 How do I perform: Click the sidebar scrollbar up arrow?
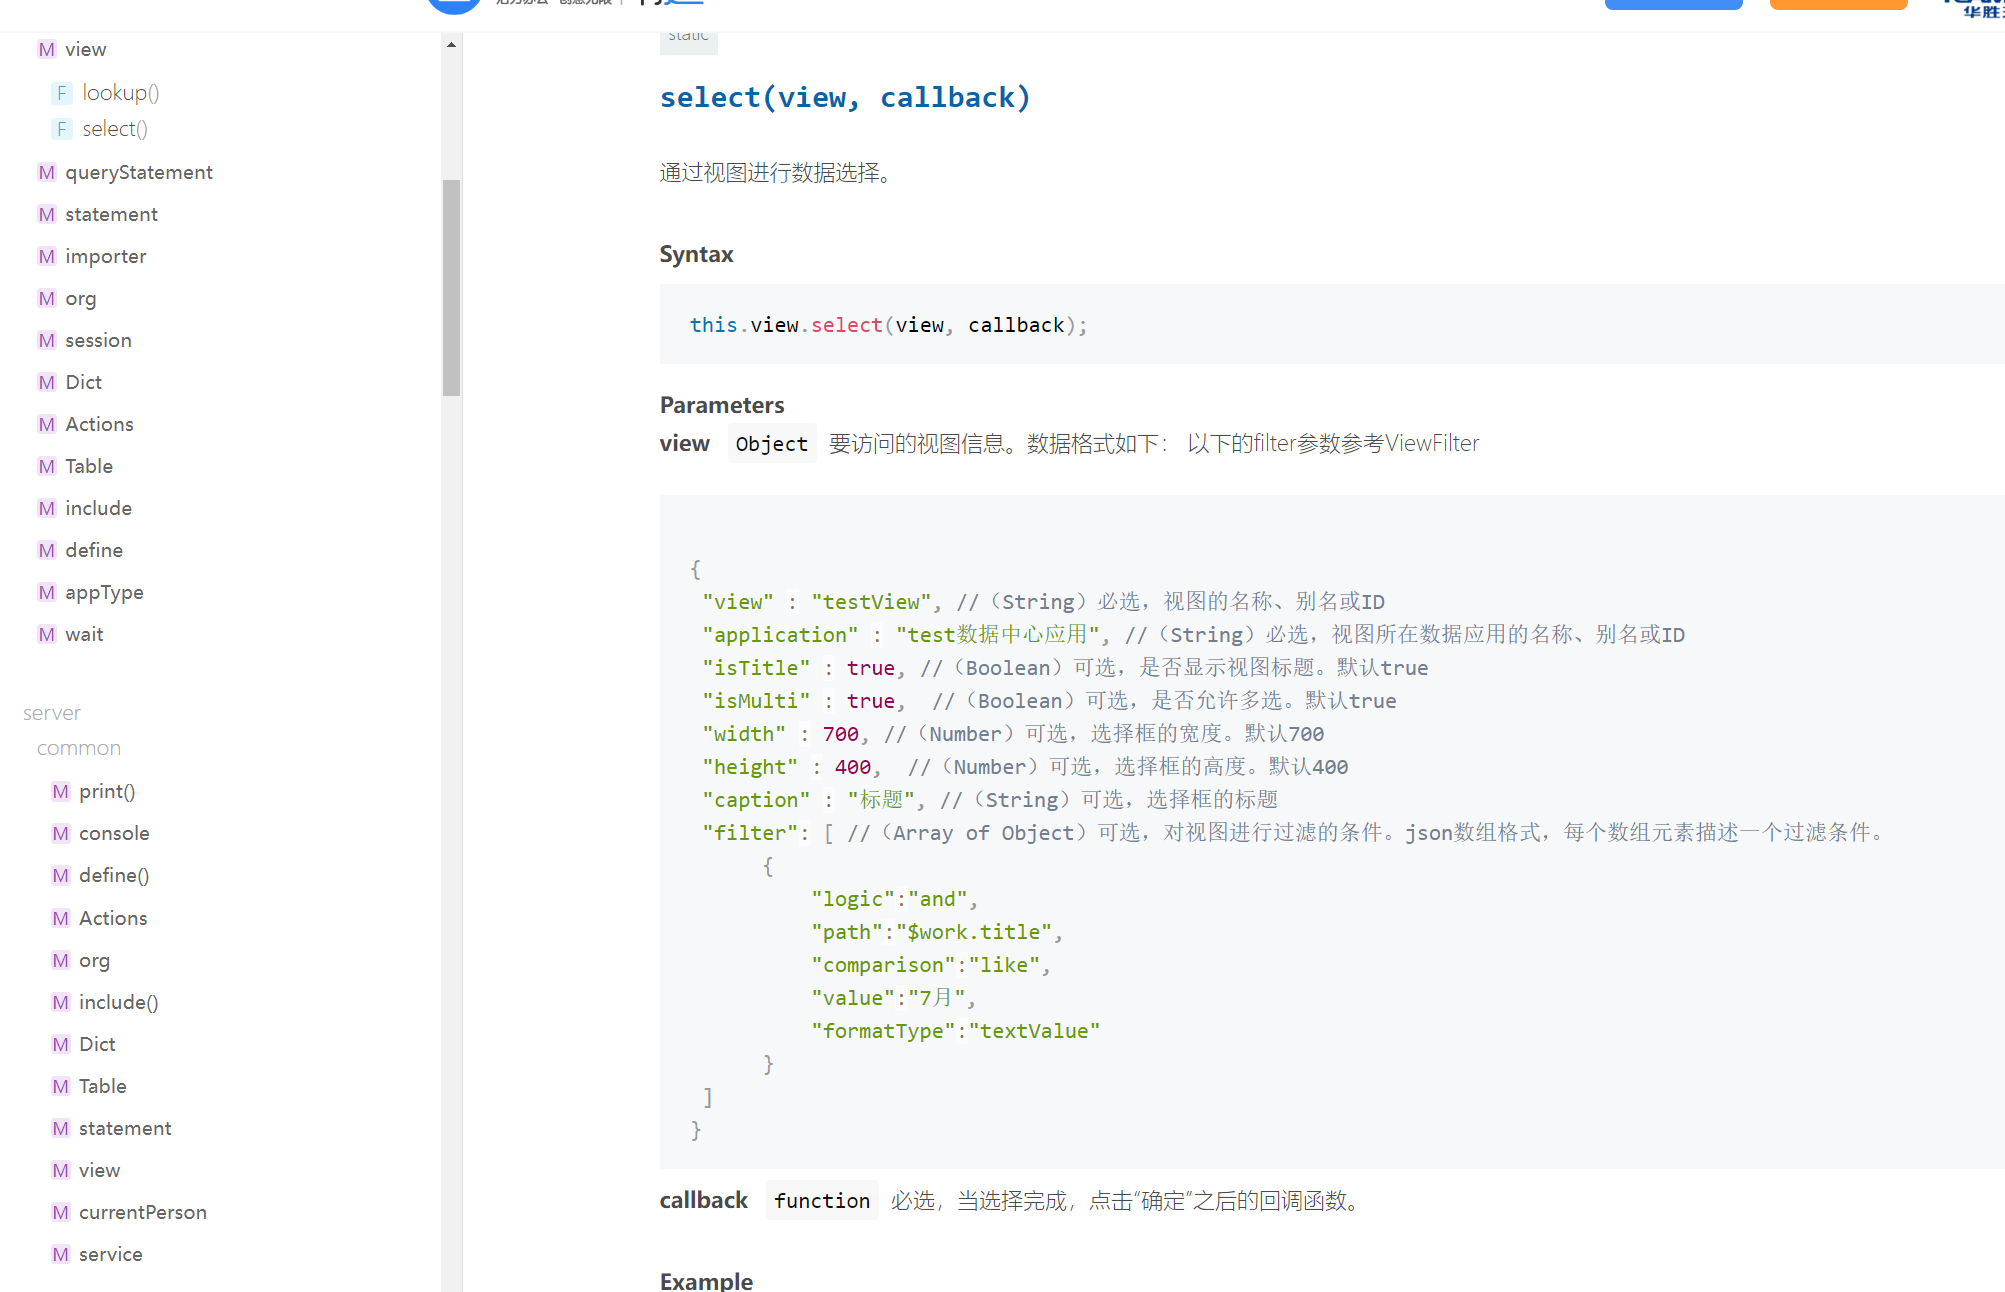tap(452, 44)
